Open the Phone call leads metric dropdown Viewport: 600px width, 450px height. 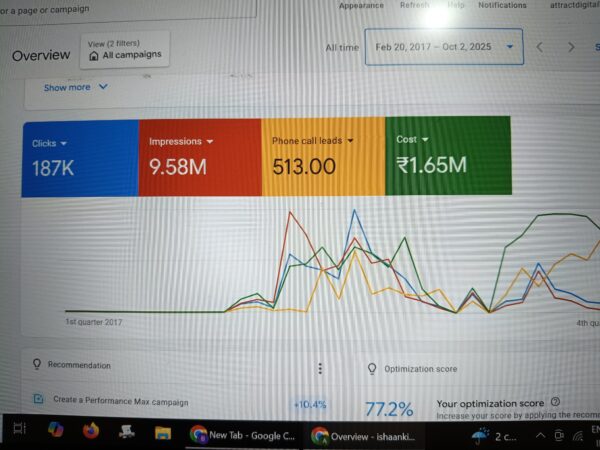[x=351, y=141]
